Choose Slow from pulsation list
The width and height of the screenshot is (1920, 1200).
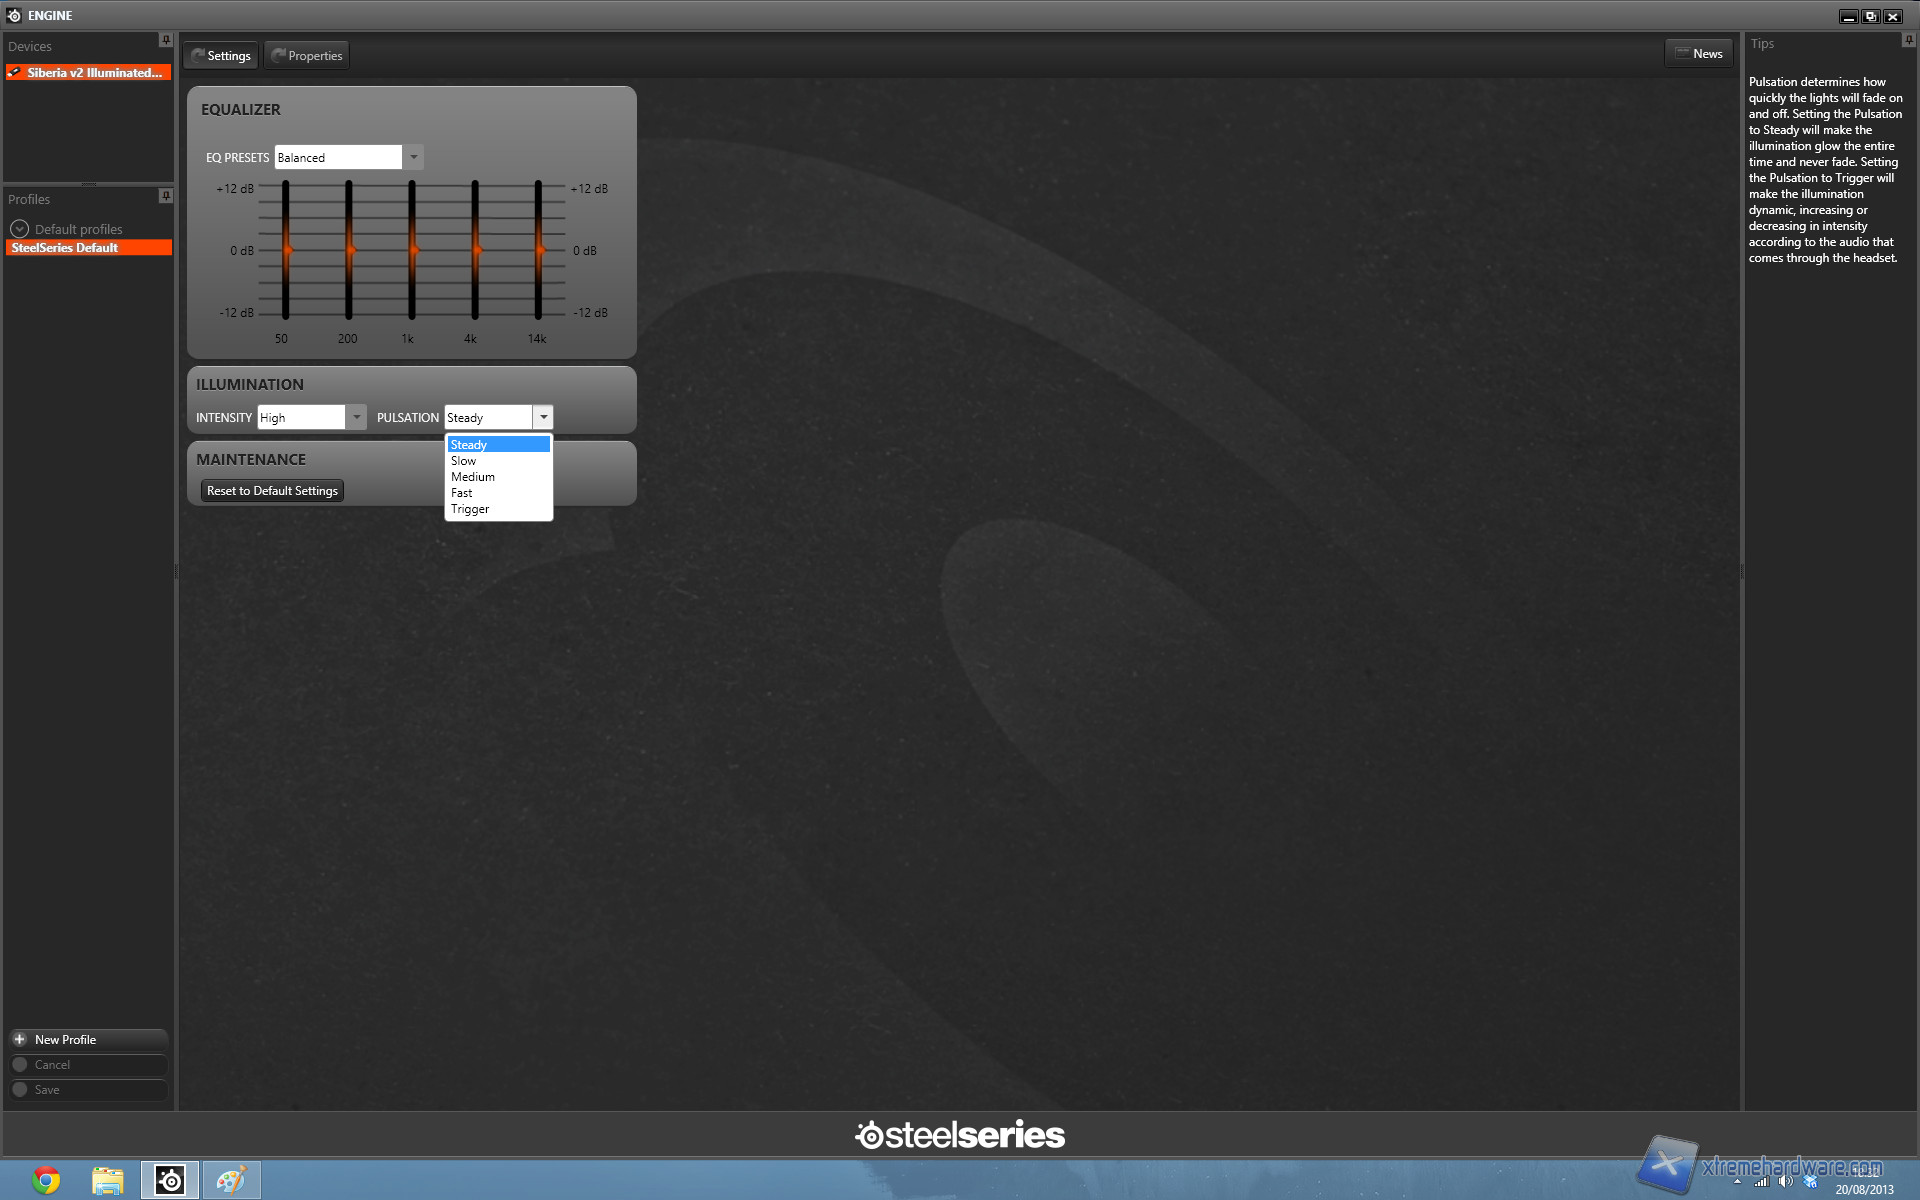click(x=464, y=461)
